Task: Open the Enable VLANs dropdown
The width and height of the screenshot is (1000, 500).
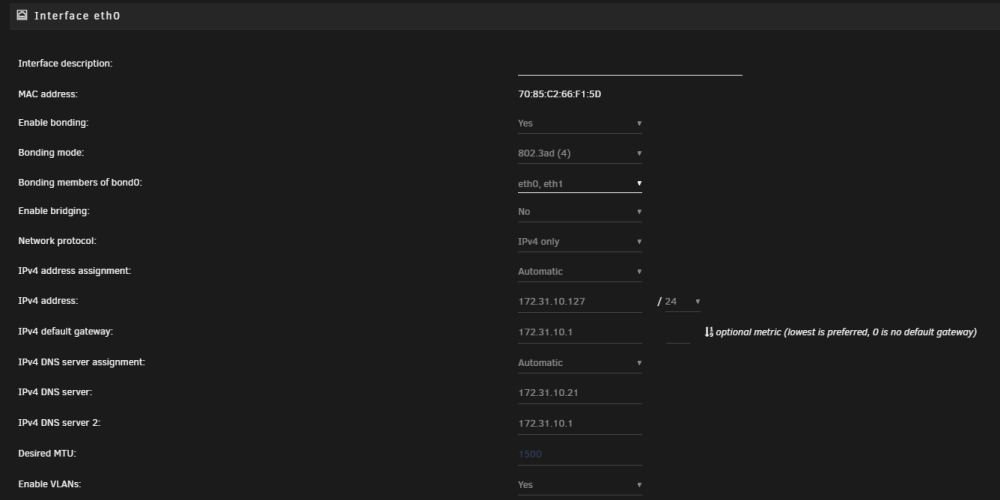Action: tap(580, 485)
